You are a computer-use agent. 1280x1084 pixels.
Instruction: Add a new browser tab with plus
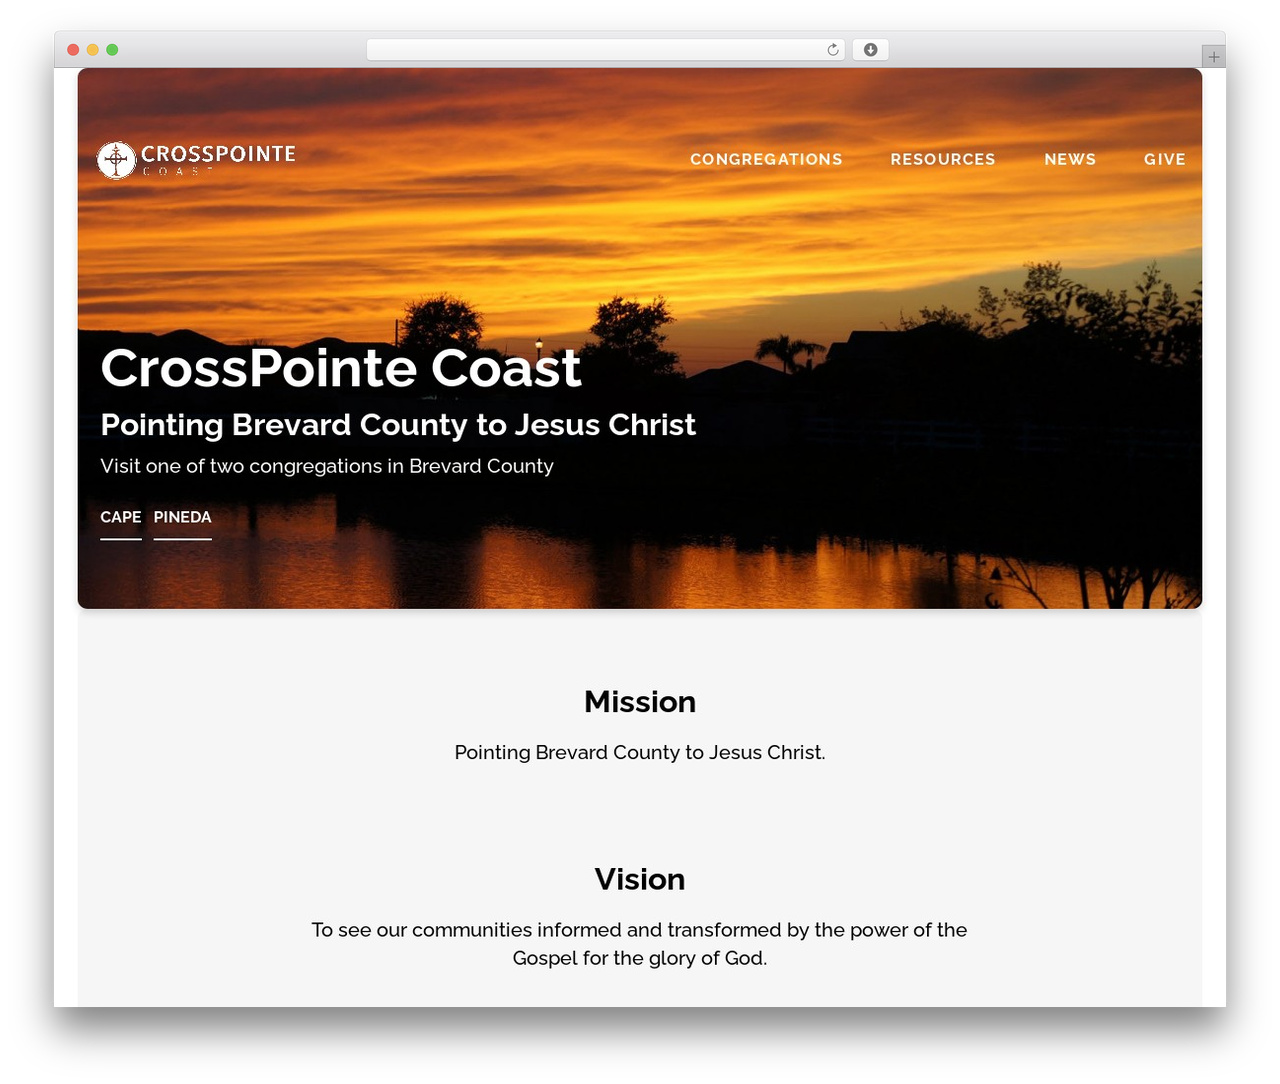click(1213, 57)
